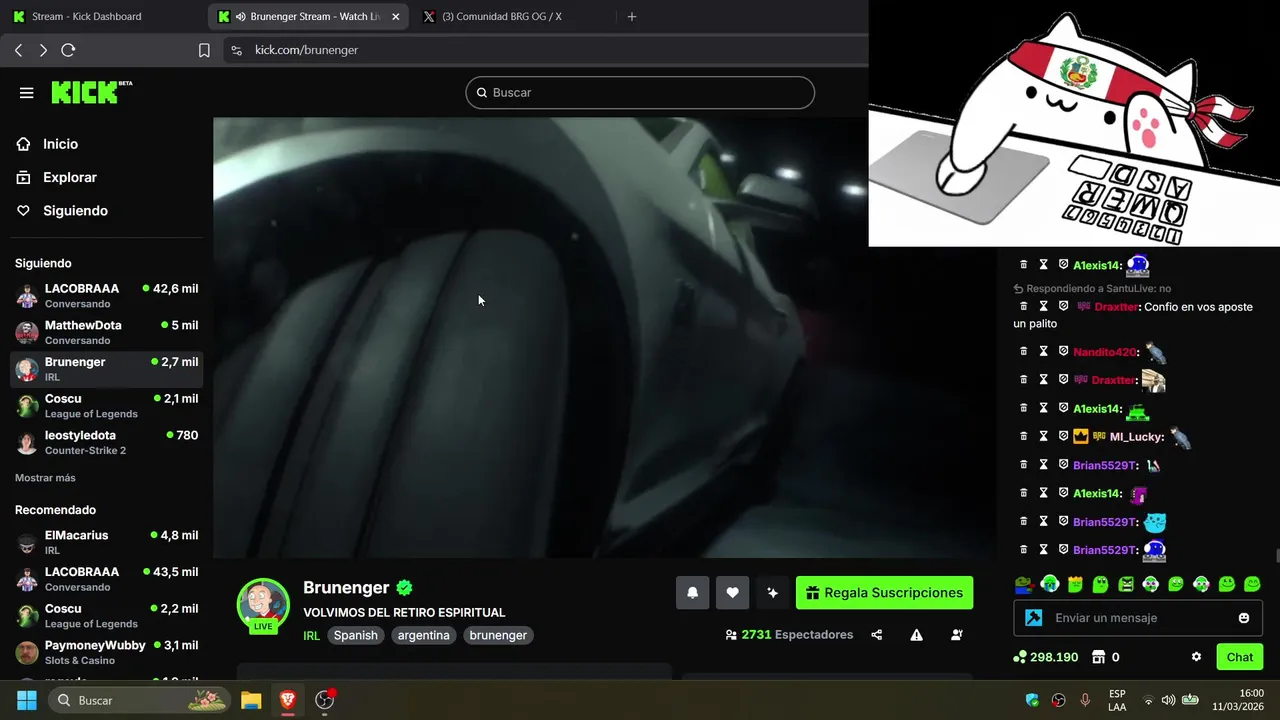1280x720 pixels.
Task: Click the Windows taskbar Buscar search box
Action: (138, 700)
